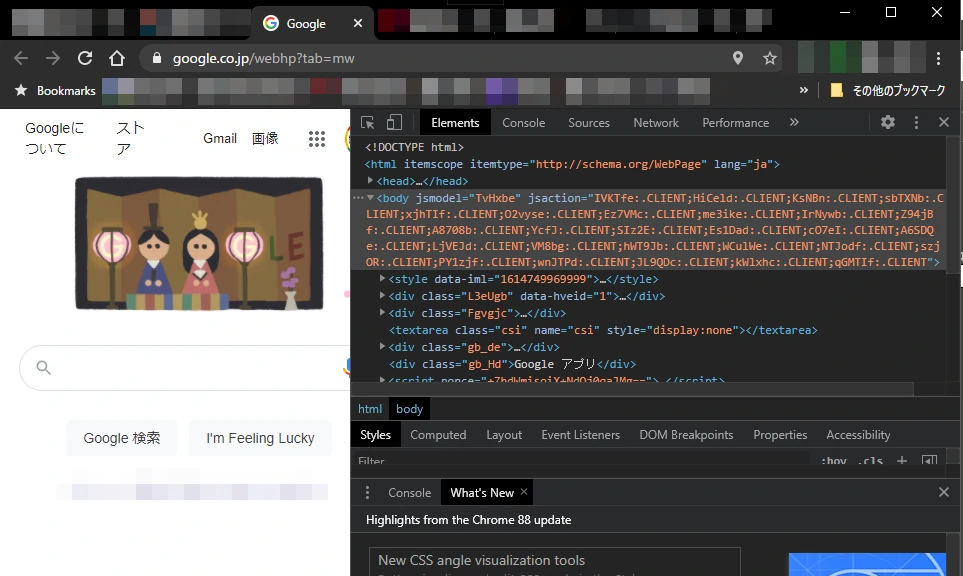Activate the inspect element picker tool
The image size is (963, 576).
[368, 122]
